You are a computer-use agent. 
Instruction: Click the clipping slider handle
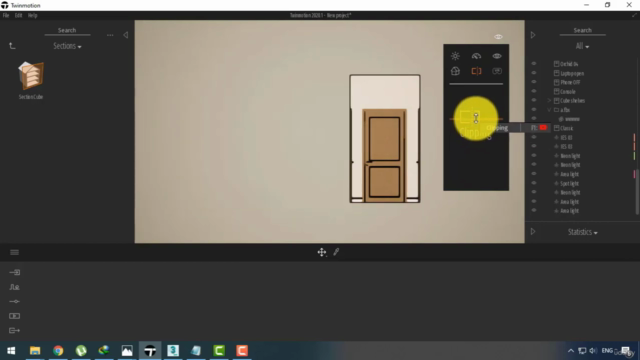click(x=476, y=118)
